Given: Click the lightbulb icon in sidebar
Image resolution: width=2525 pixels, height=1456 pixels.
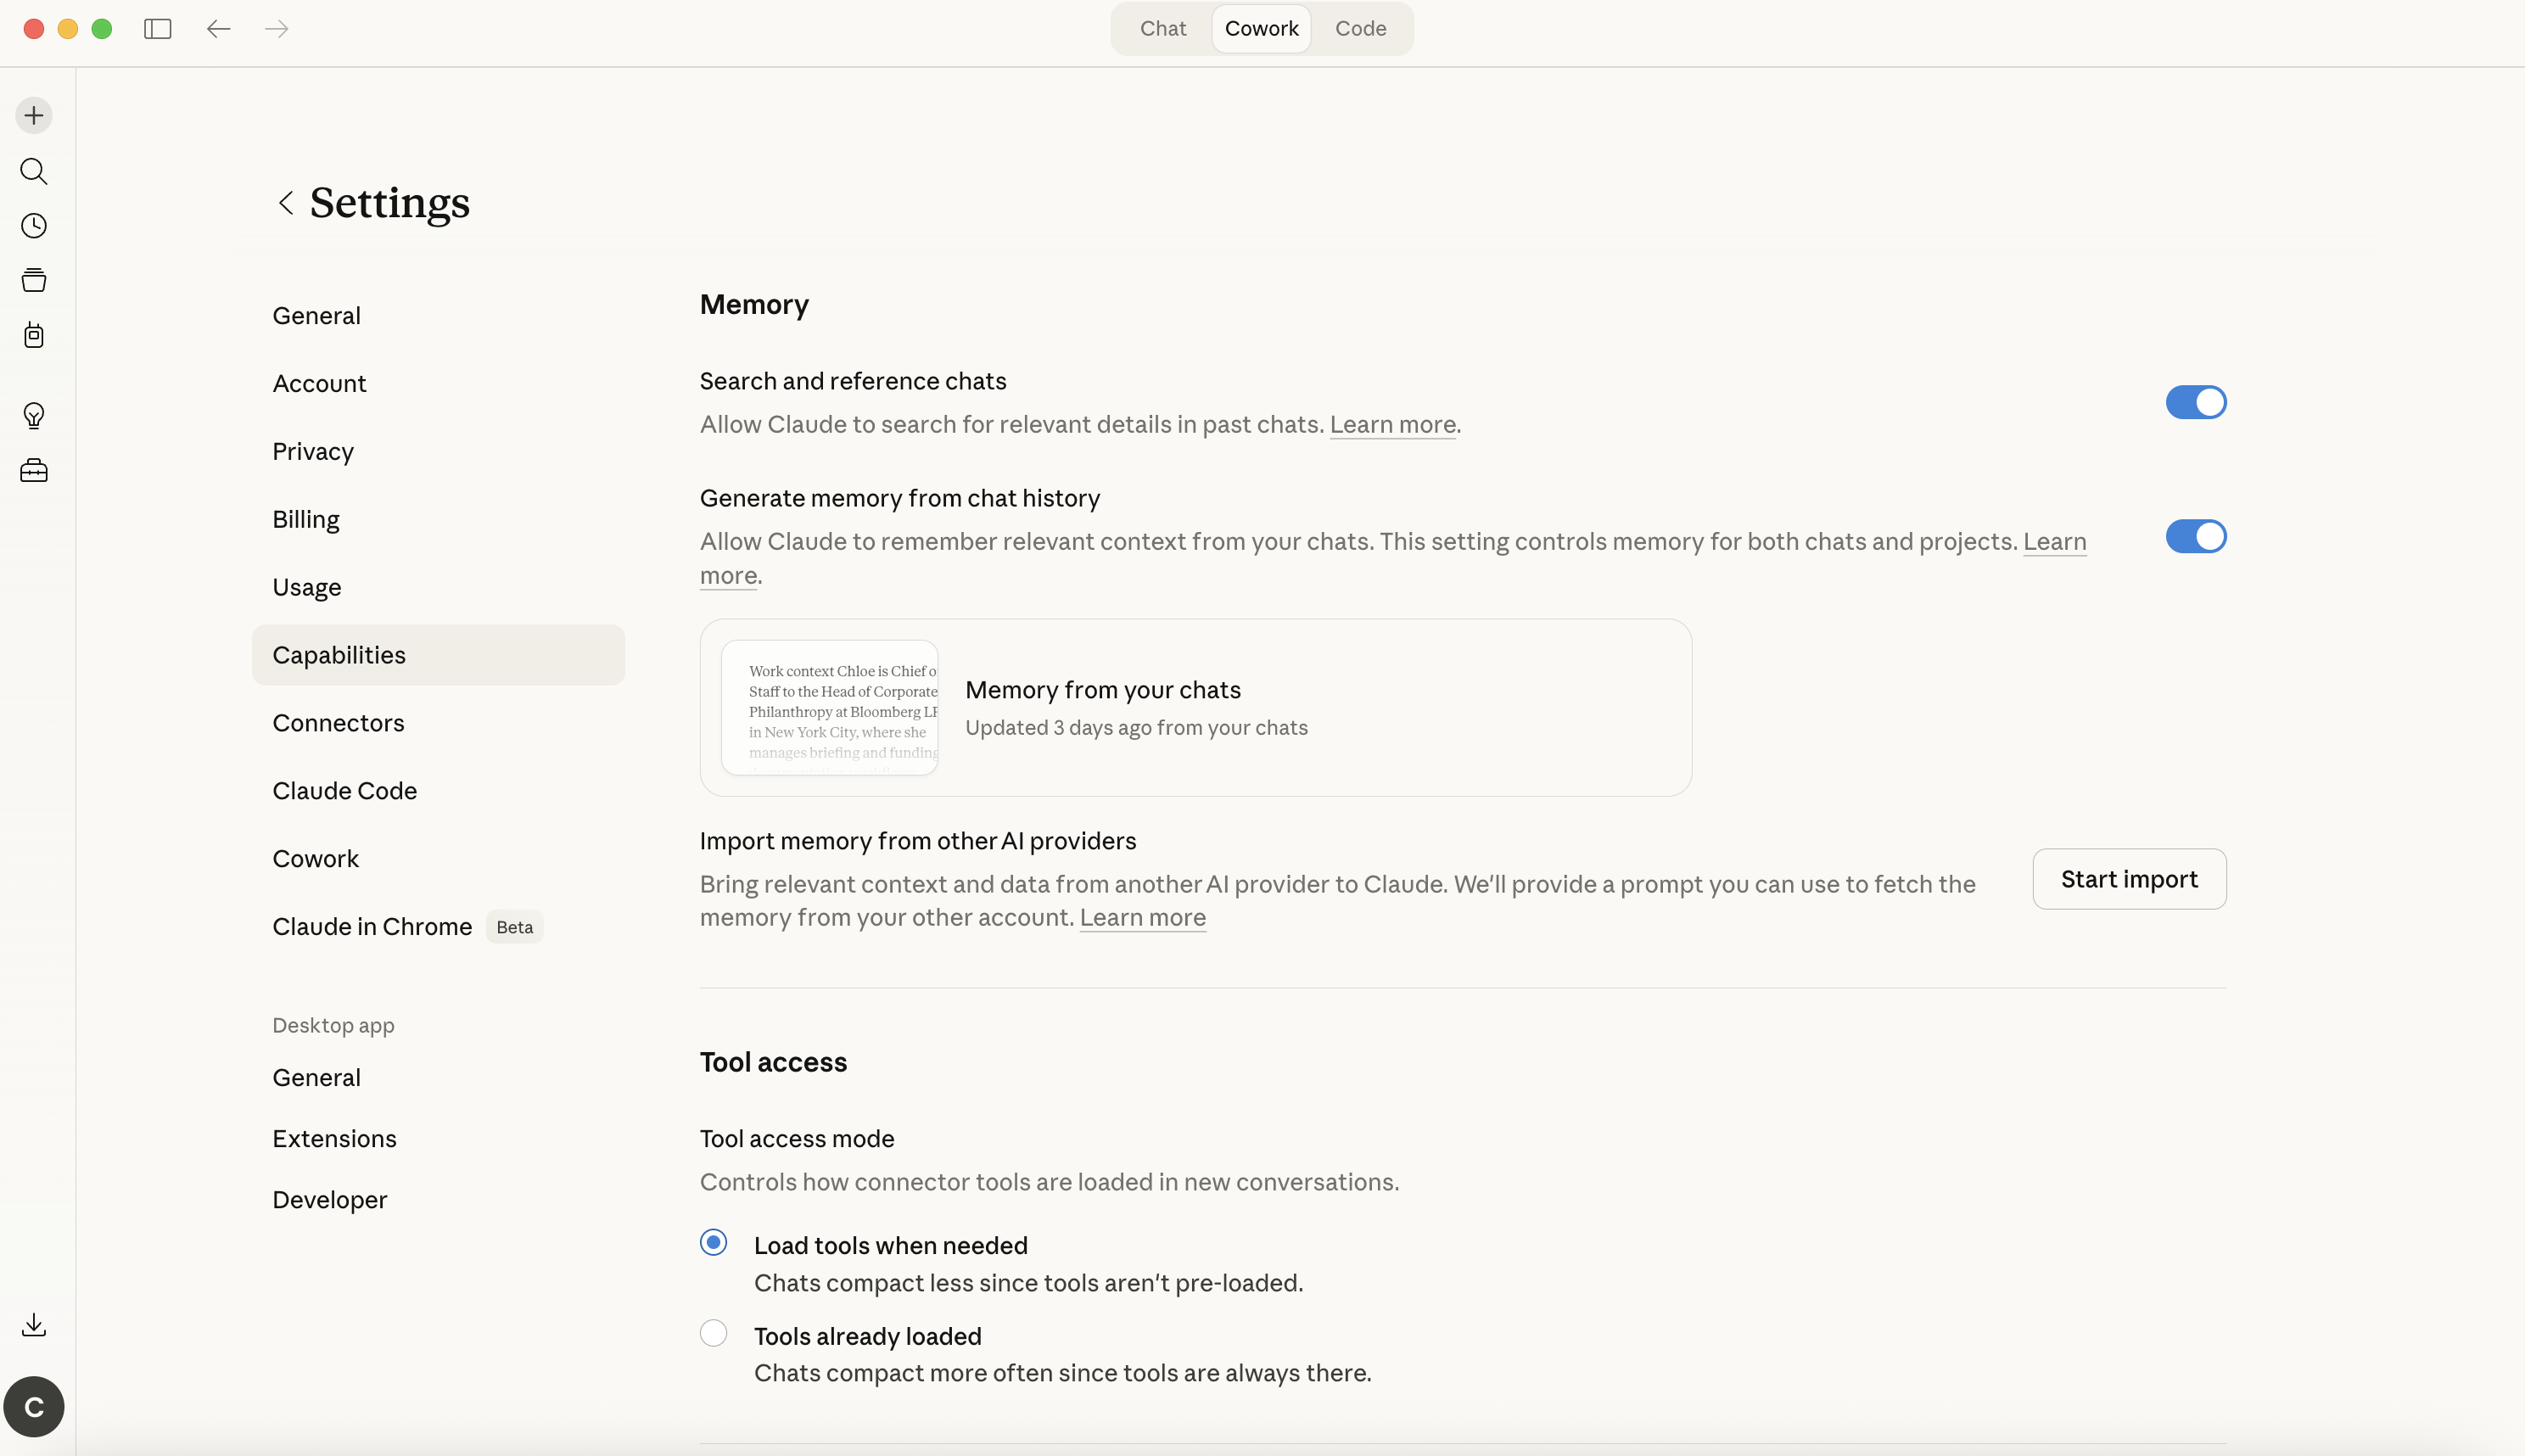Looking at the screenshot, I should pyautogui.click(x=34, y=416).
